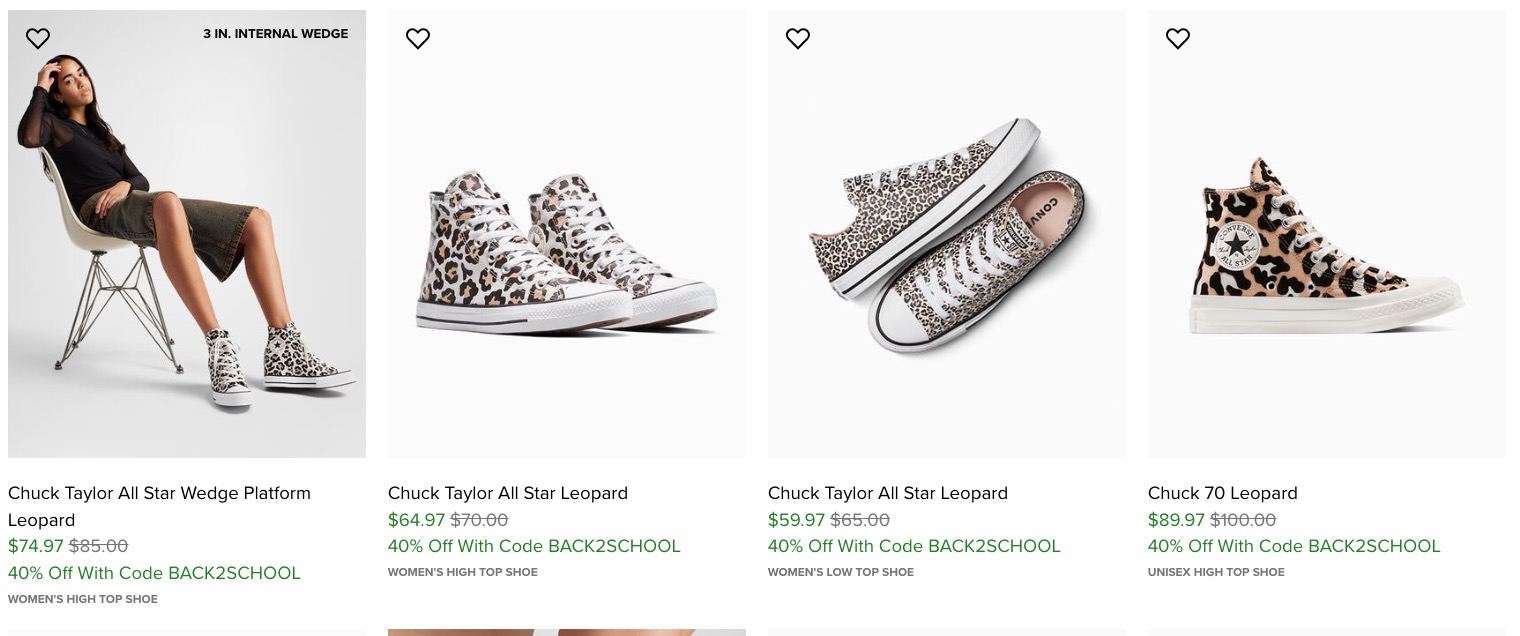This screenshot has width=1520, height=636.
Task: Open the Chuck 70 Leopard title link
Action: (1222, 493)
